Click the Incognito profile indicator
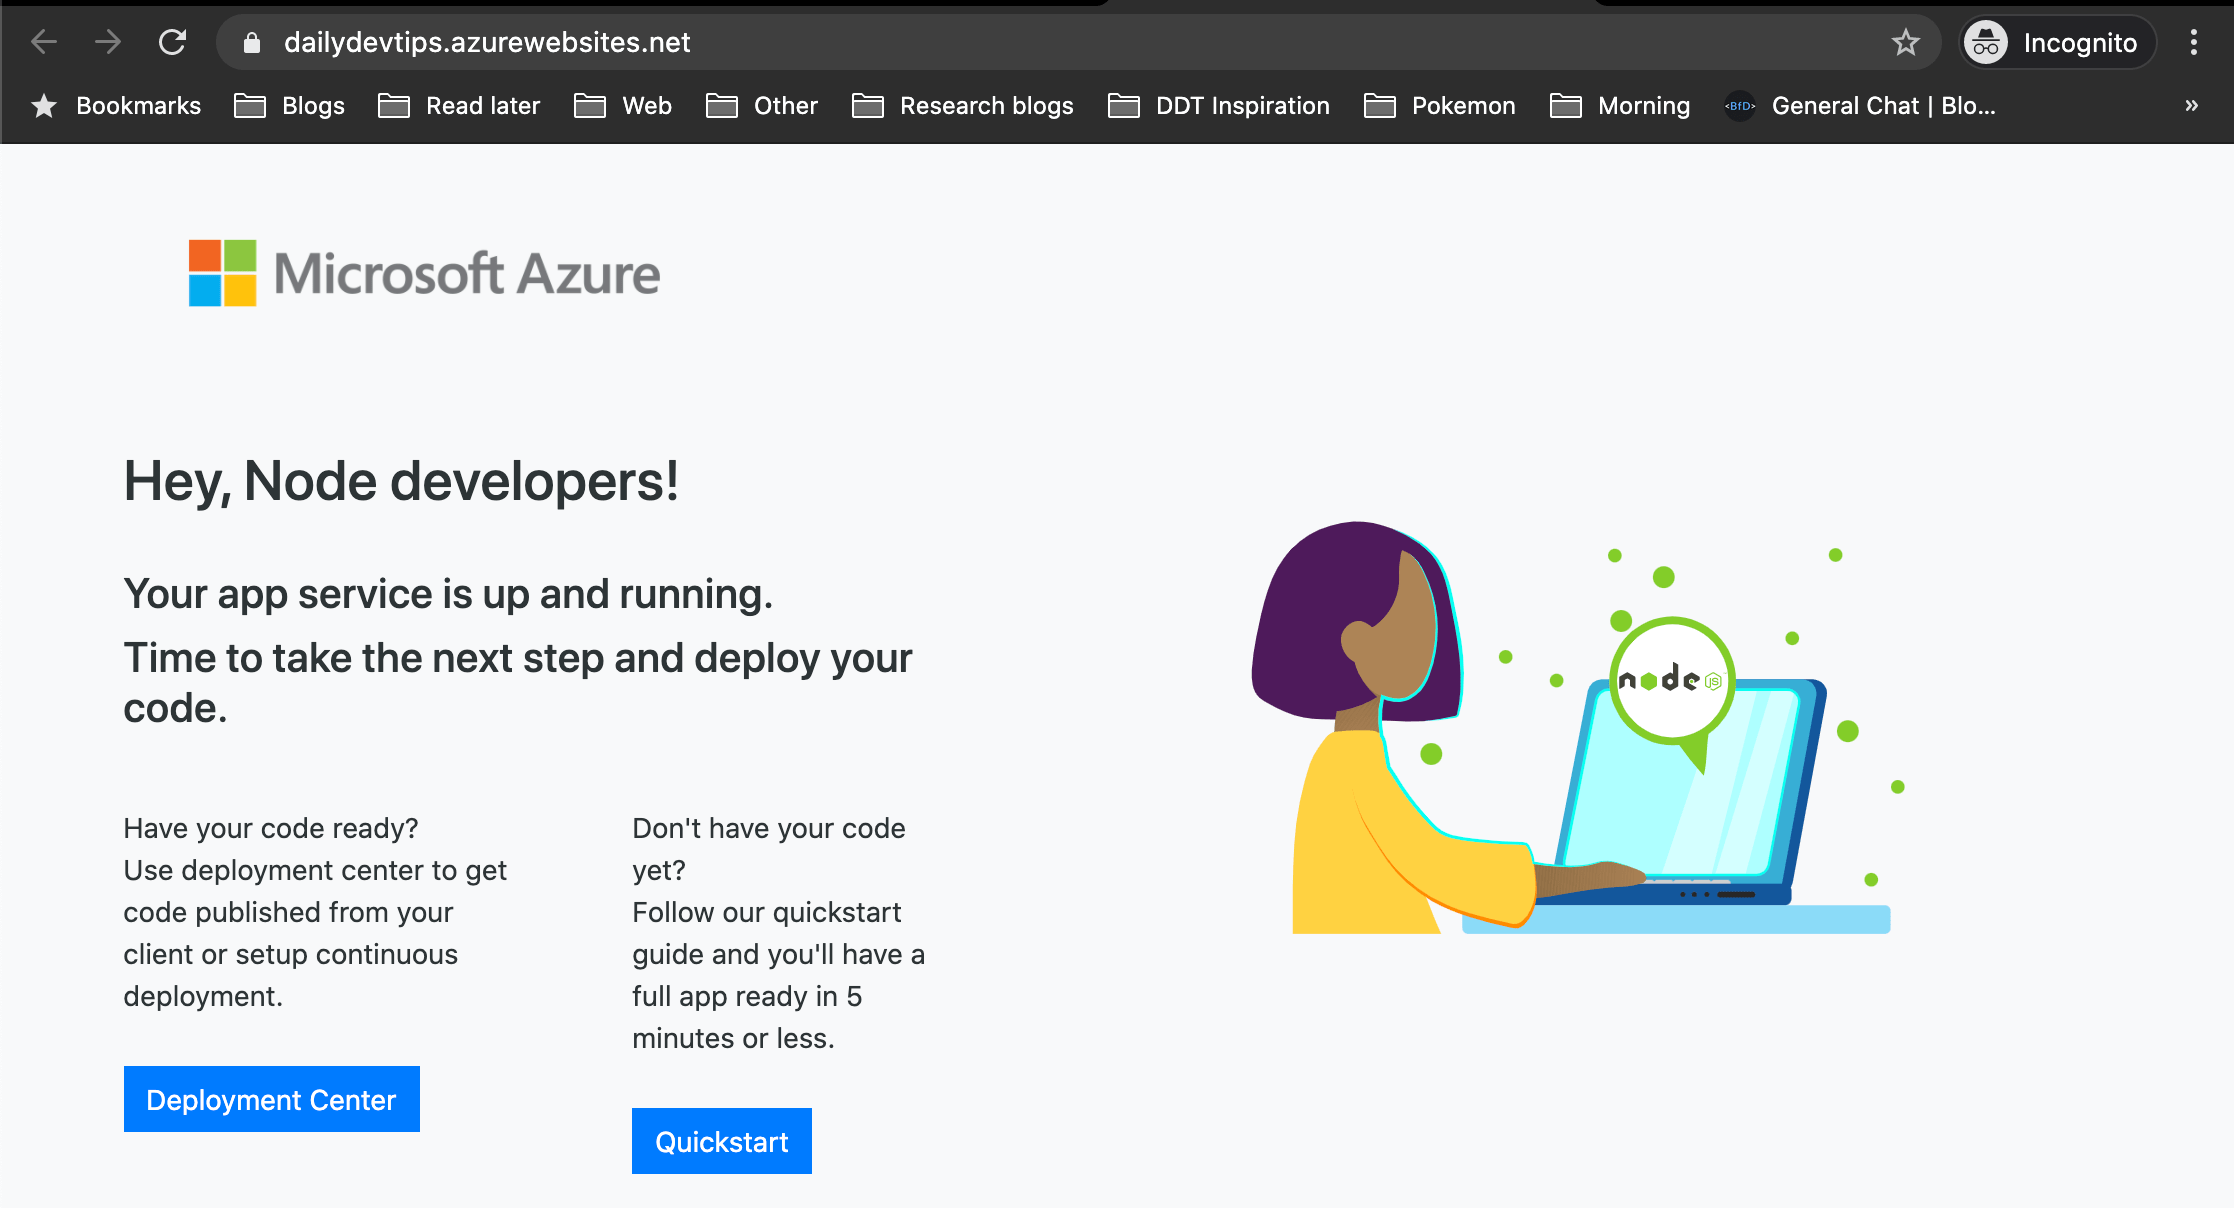Image resolution: width=2234 pixels, height=1208 pixels. coord(2056,42)
